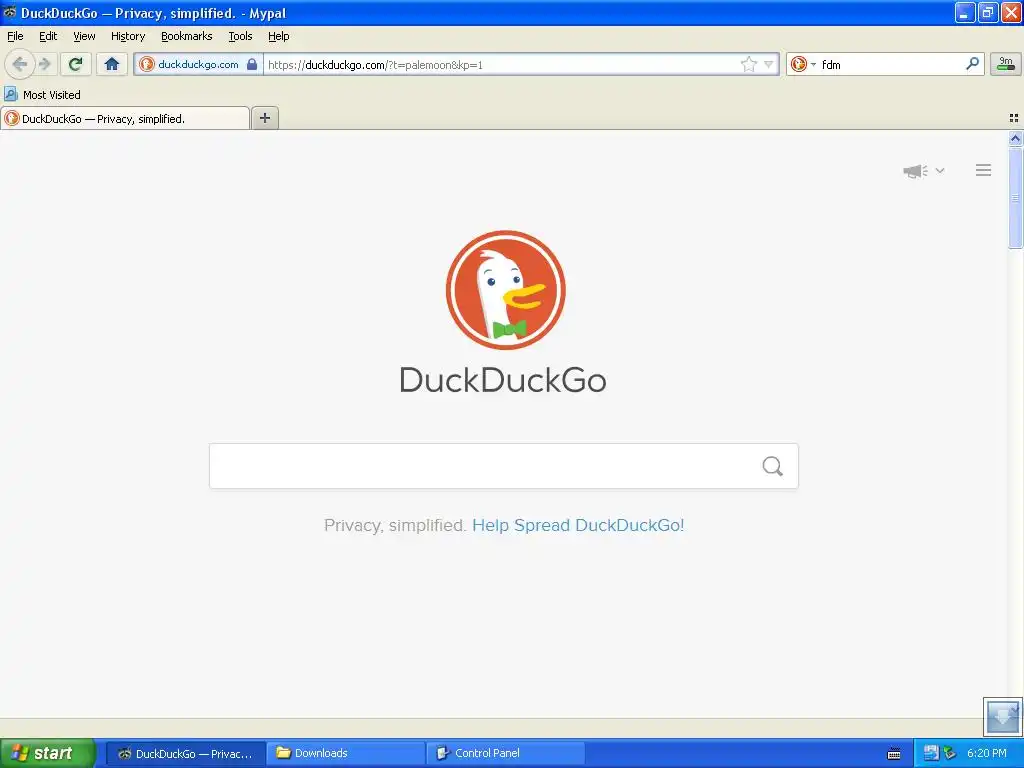Viewport: 1024px width, 768px height.
Task: Minimize the Mypal browser window
Action: (x=965, y=12)
